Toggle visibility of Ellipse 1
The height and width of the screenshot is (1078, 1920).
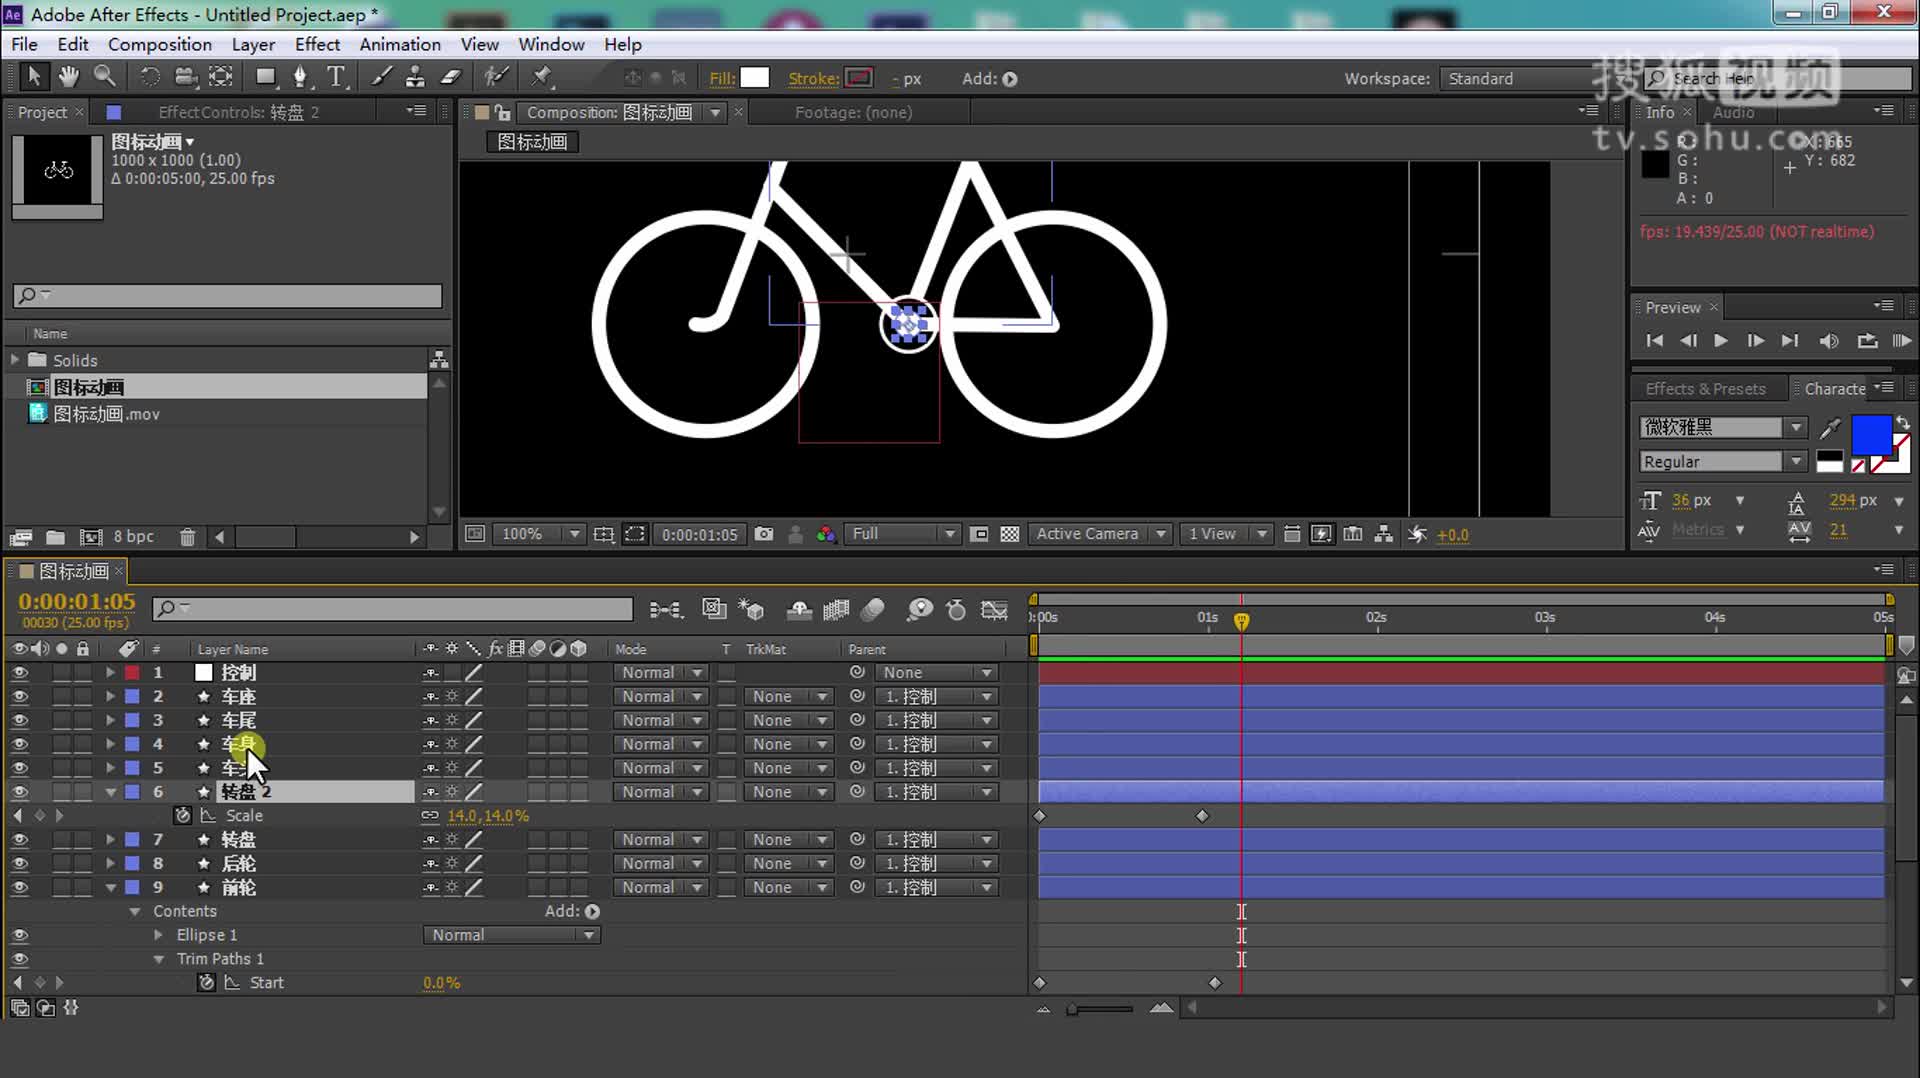(19, 935)
